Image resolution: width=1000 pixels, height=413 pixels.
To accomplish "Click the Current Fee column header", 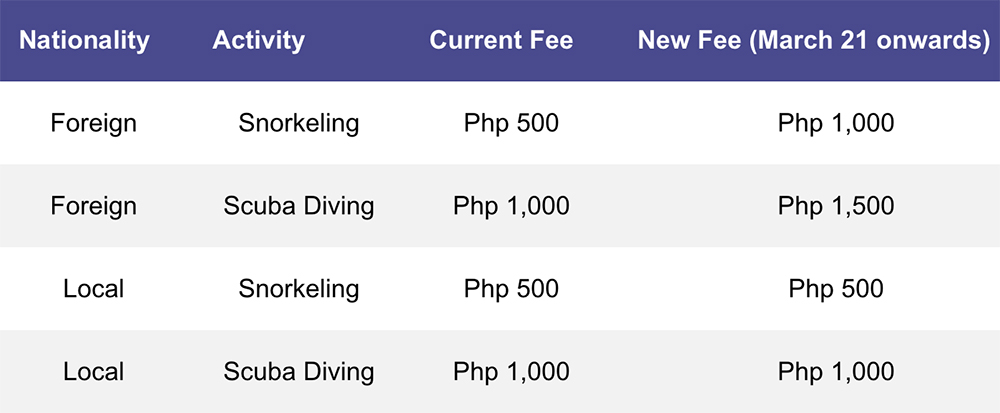I will click(501, 40).
